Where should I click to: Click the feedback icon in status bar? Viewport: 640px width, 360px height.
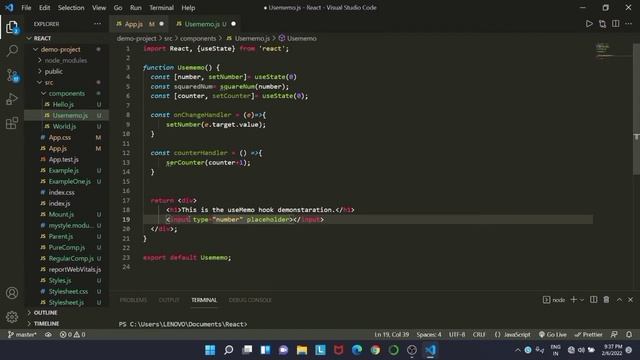click(x=614, y=334)
